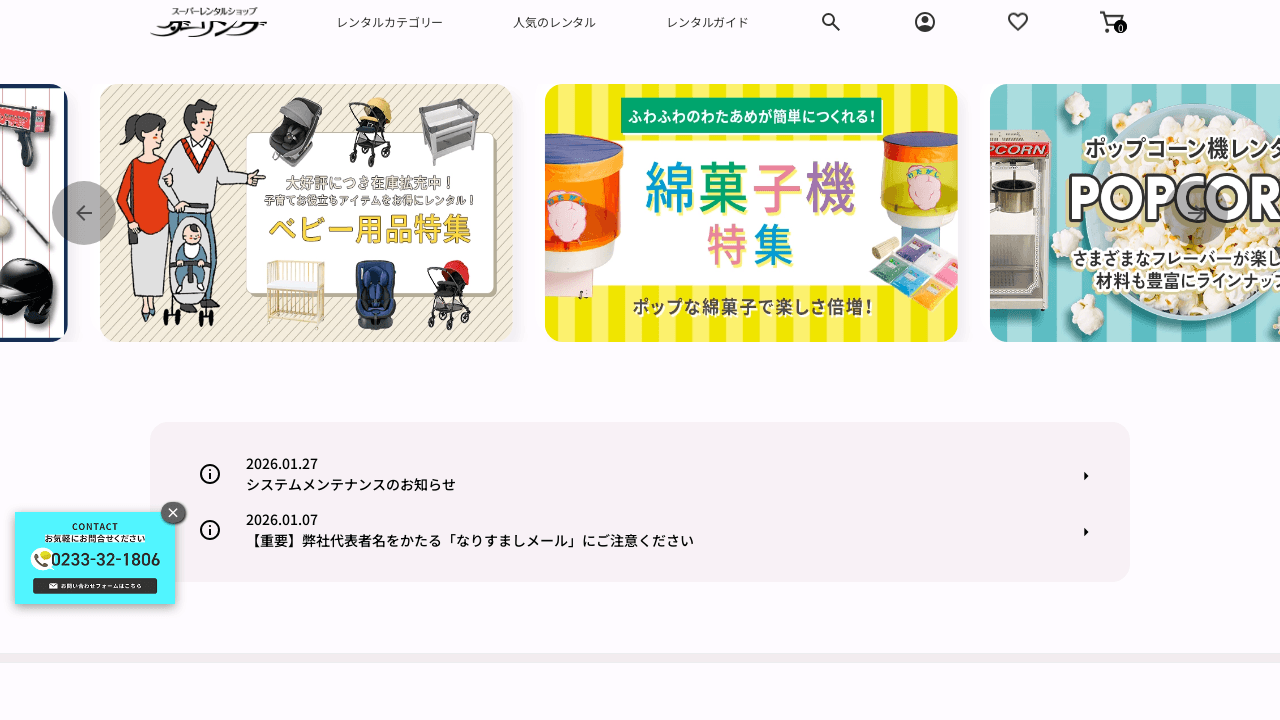Click the info icon beside the phishing email warning
Image resolution: width=1280 pixels, height=720 pixels.
pos(210,530)
